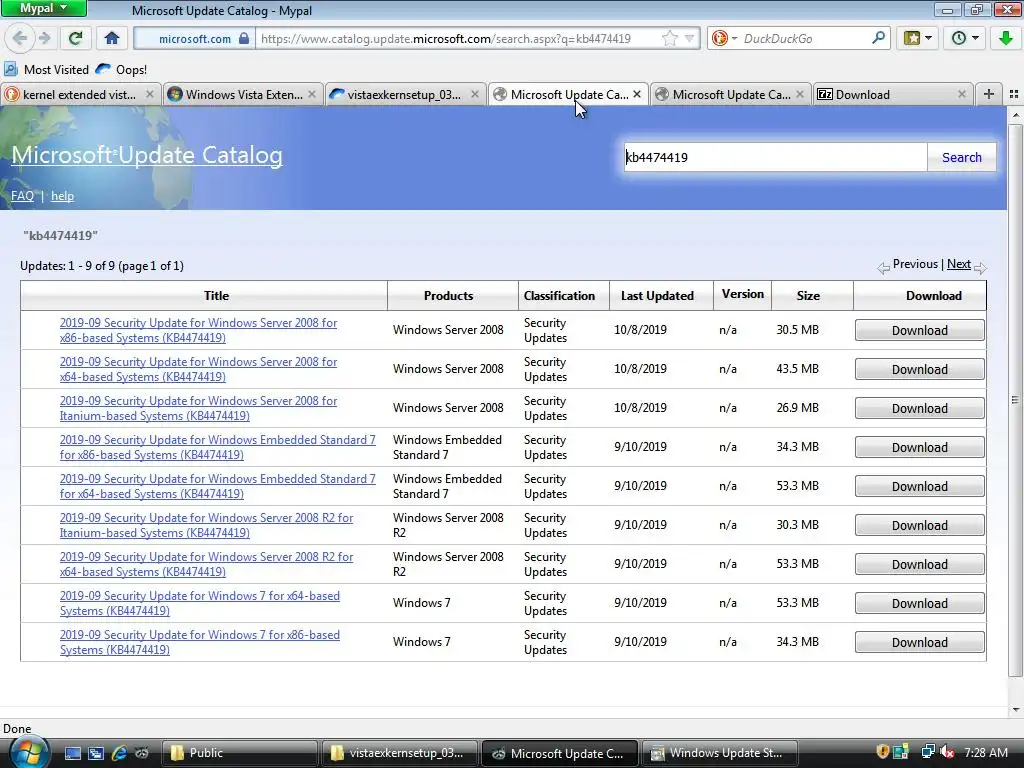Click the scrollbar down arrow
This screenshot has height=768, width=1024.
click(x=1016, y=710)
